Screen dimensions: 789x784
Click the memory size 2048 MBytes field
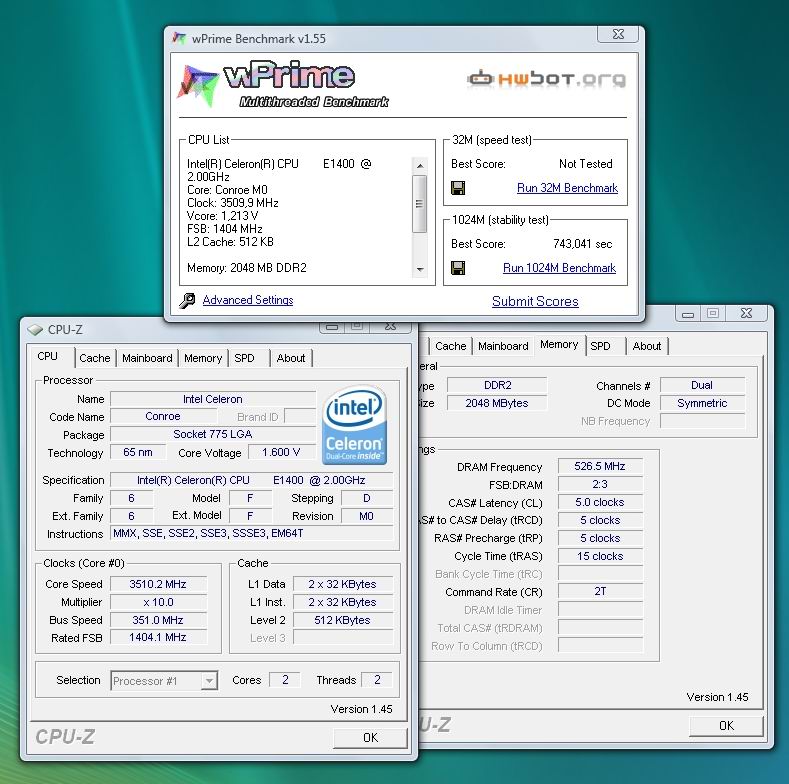tap(497, 404)
